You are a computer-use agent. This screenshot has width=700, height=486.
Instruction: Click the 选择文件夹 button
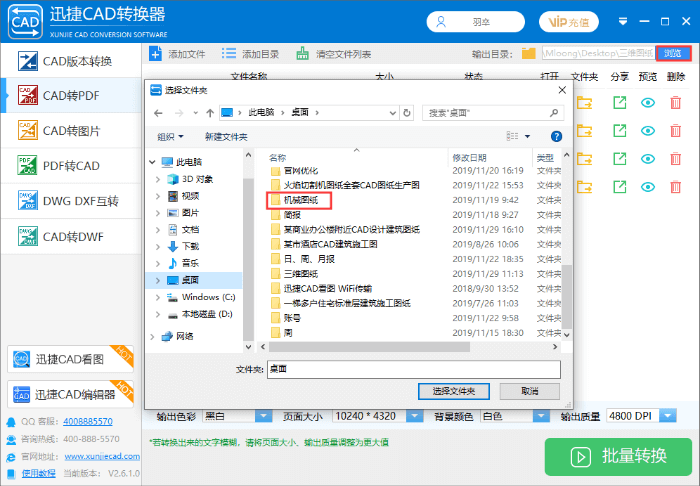tap(454, 391)
